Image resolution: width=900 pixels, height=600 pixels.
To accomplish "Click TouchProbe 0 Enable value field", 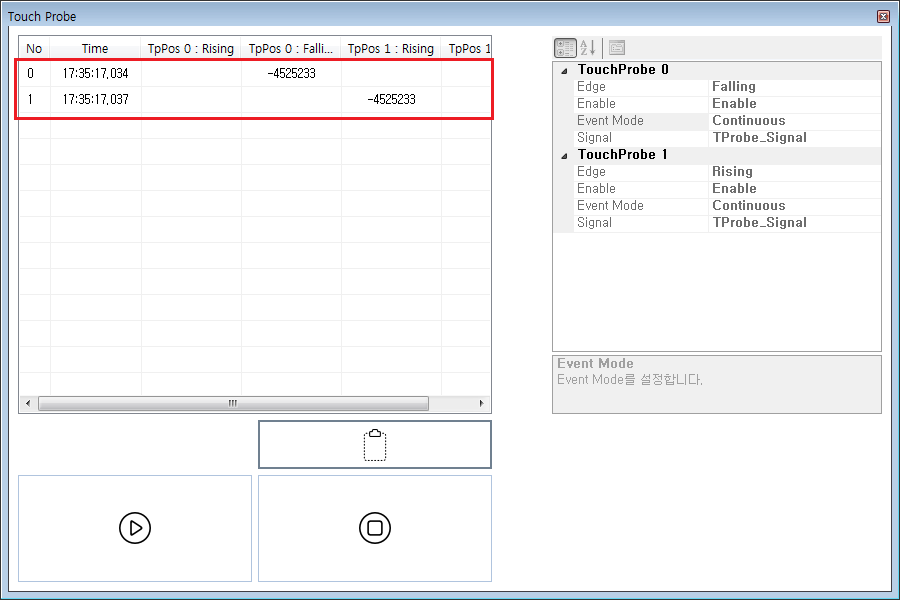I will pyautogui.click(x=794, y=104).
